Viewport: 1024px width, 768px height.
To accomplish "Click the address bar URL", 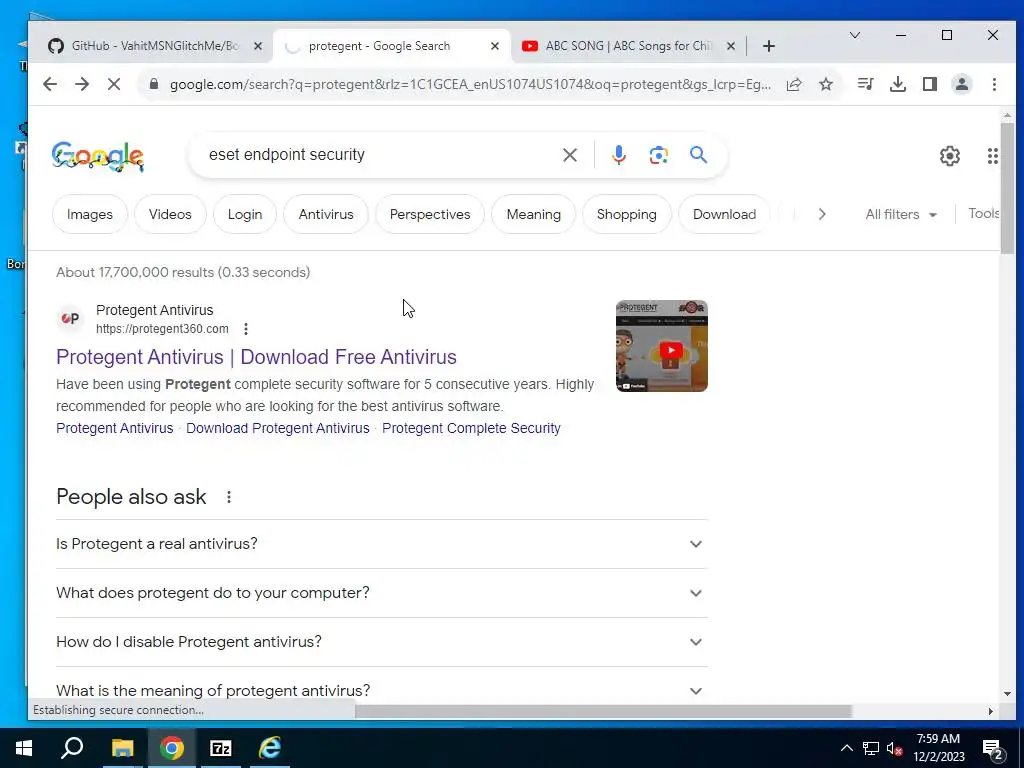I will 470,84.
